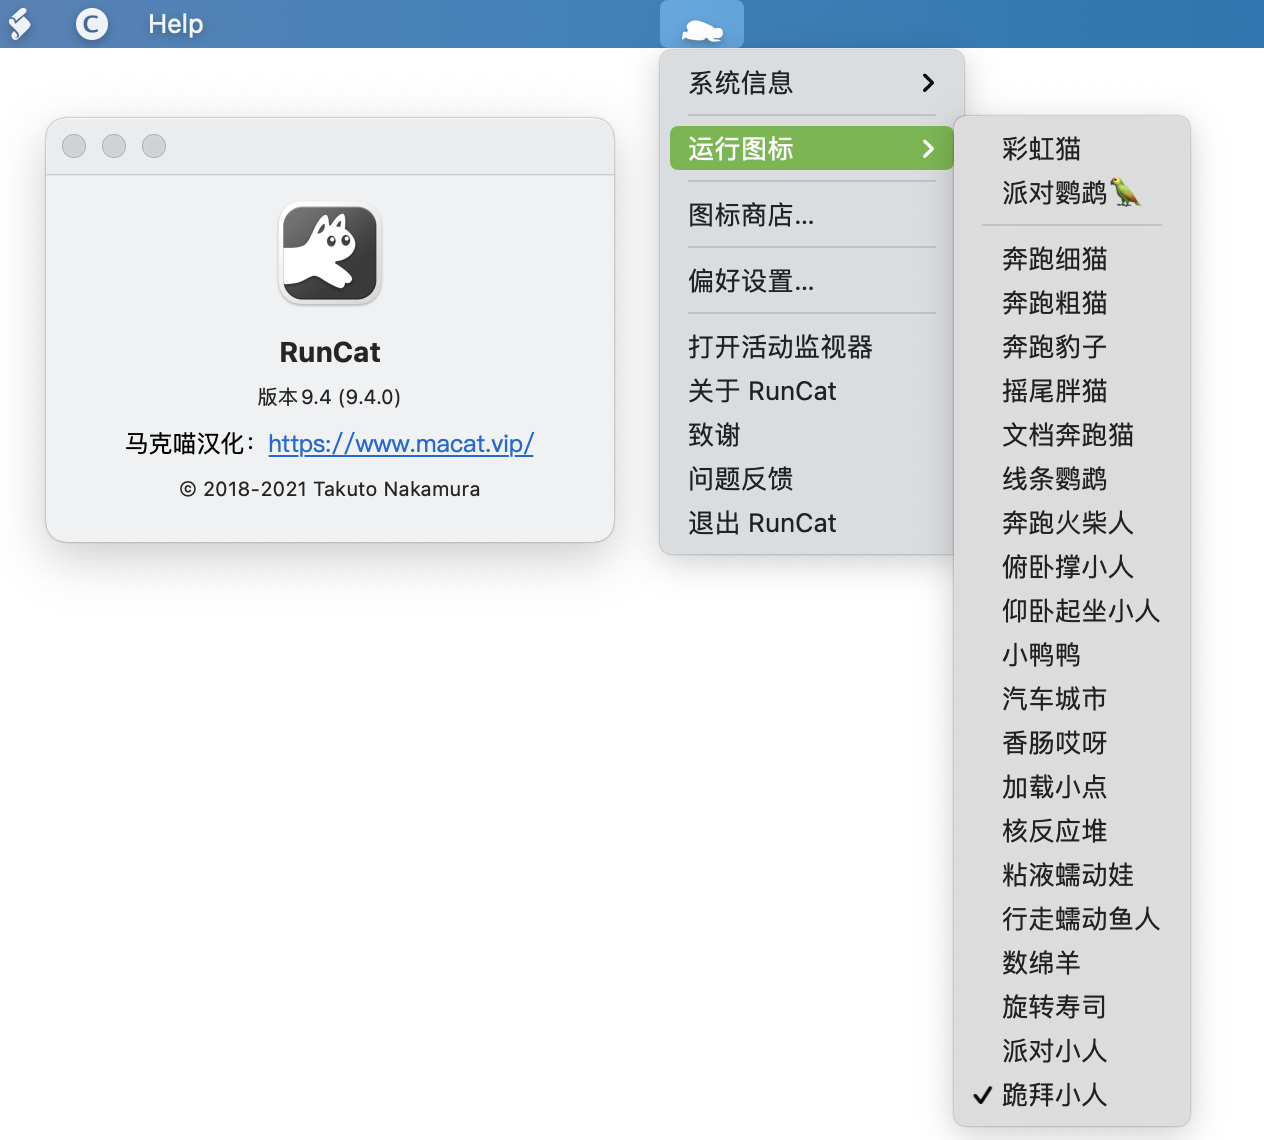This screenshot has height=1140, width=1264.
Task: Switch runner to 奔跑细猫
Action: [1054, 259]
